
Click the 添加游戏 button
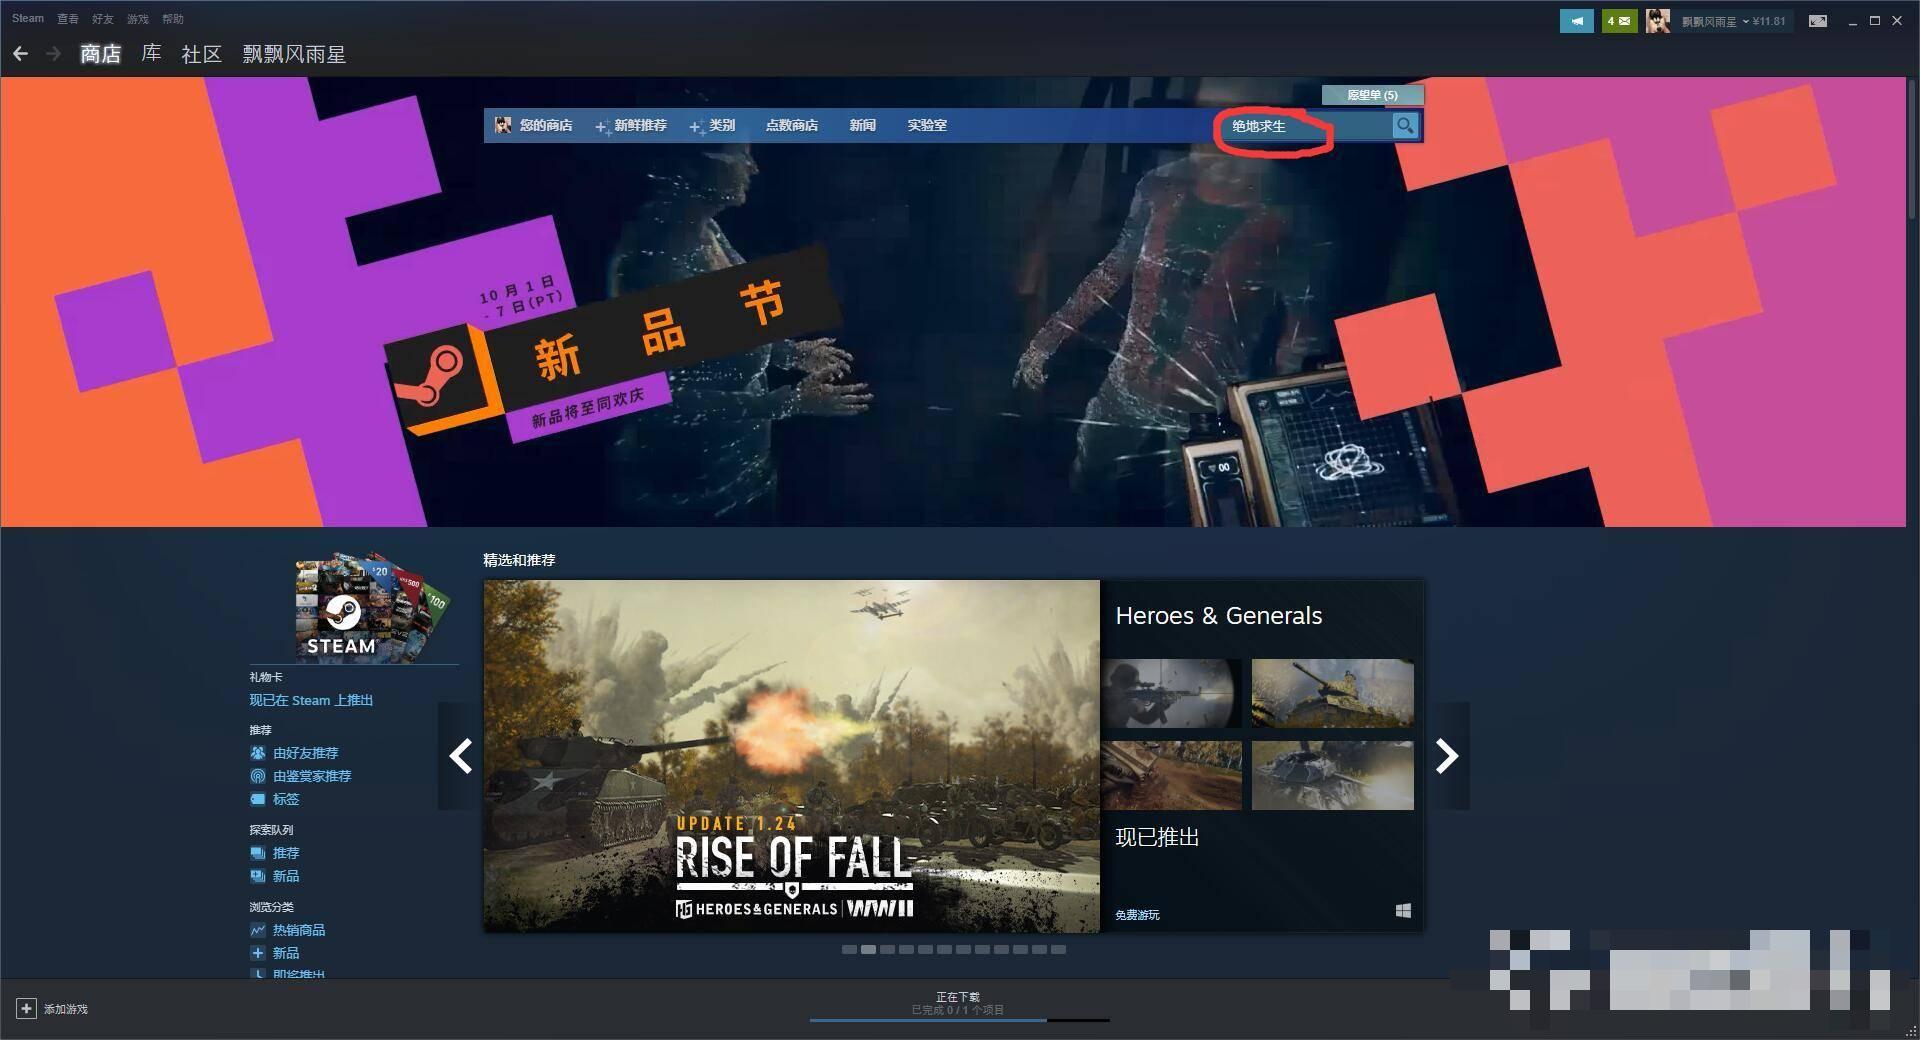point(53,1009)
